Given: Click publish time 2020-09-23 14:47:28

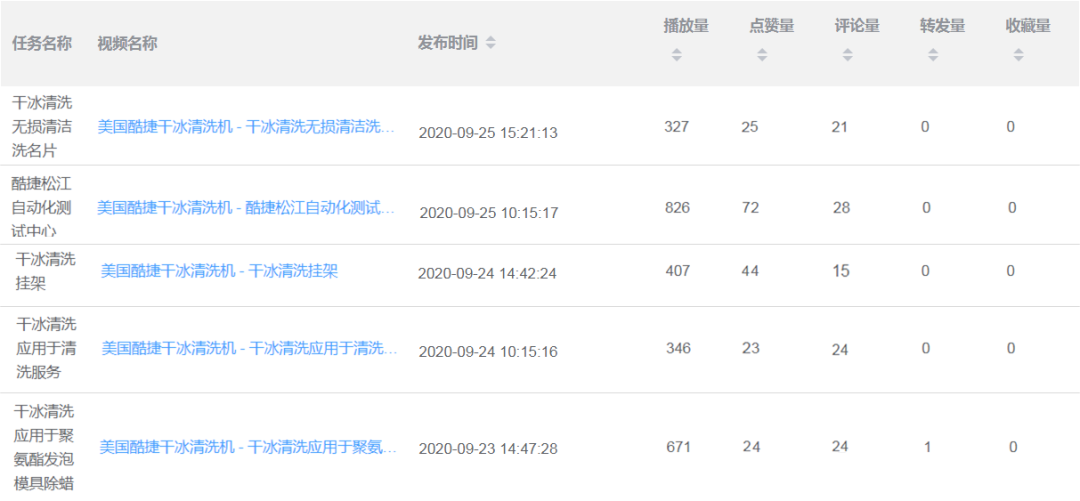Looking at the screenshot, I should (x=488, y=449).
